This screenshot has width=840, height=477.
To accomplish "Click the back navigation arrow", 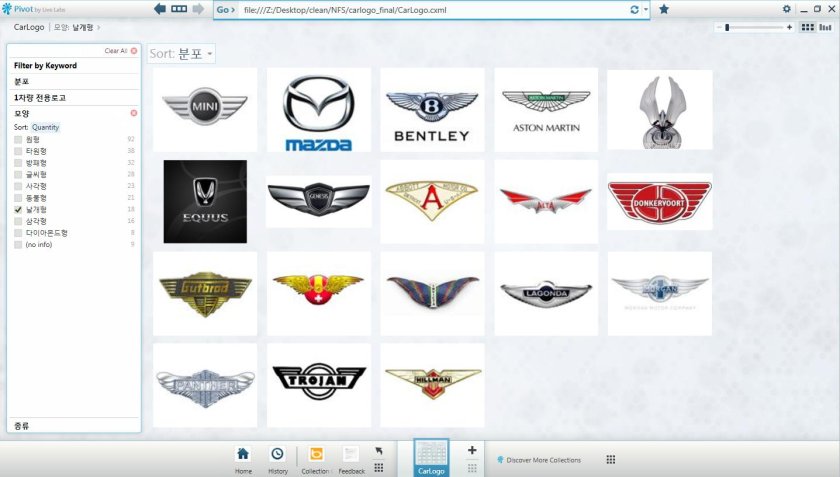I will pyautogui.click(x=160, y=9).
